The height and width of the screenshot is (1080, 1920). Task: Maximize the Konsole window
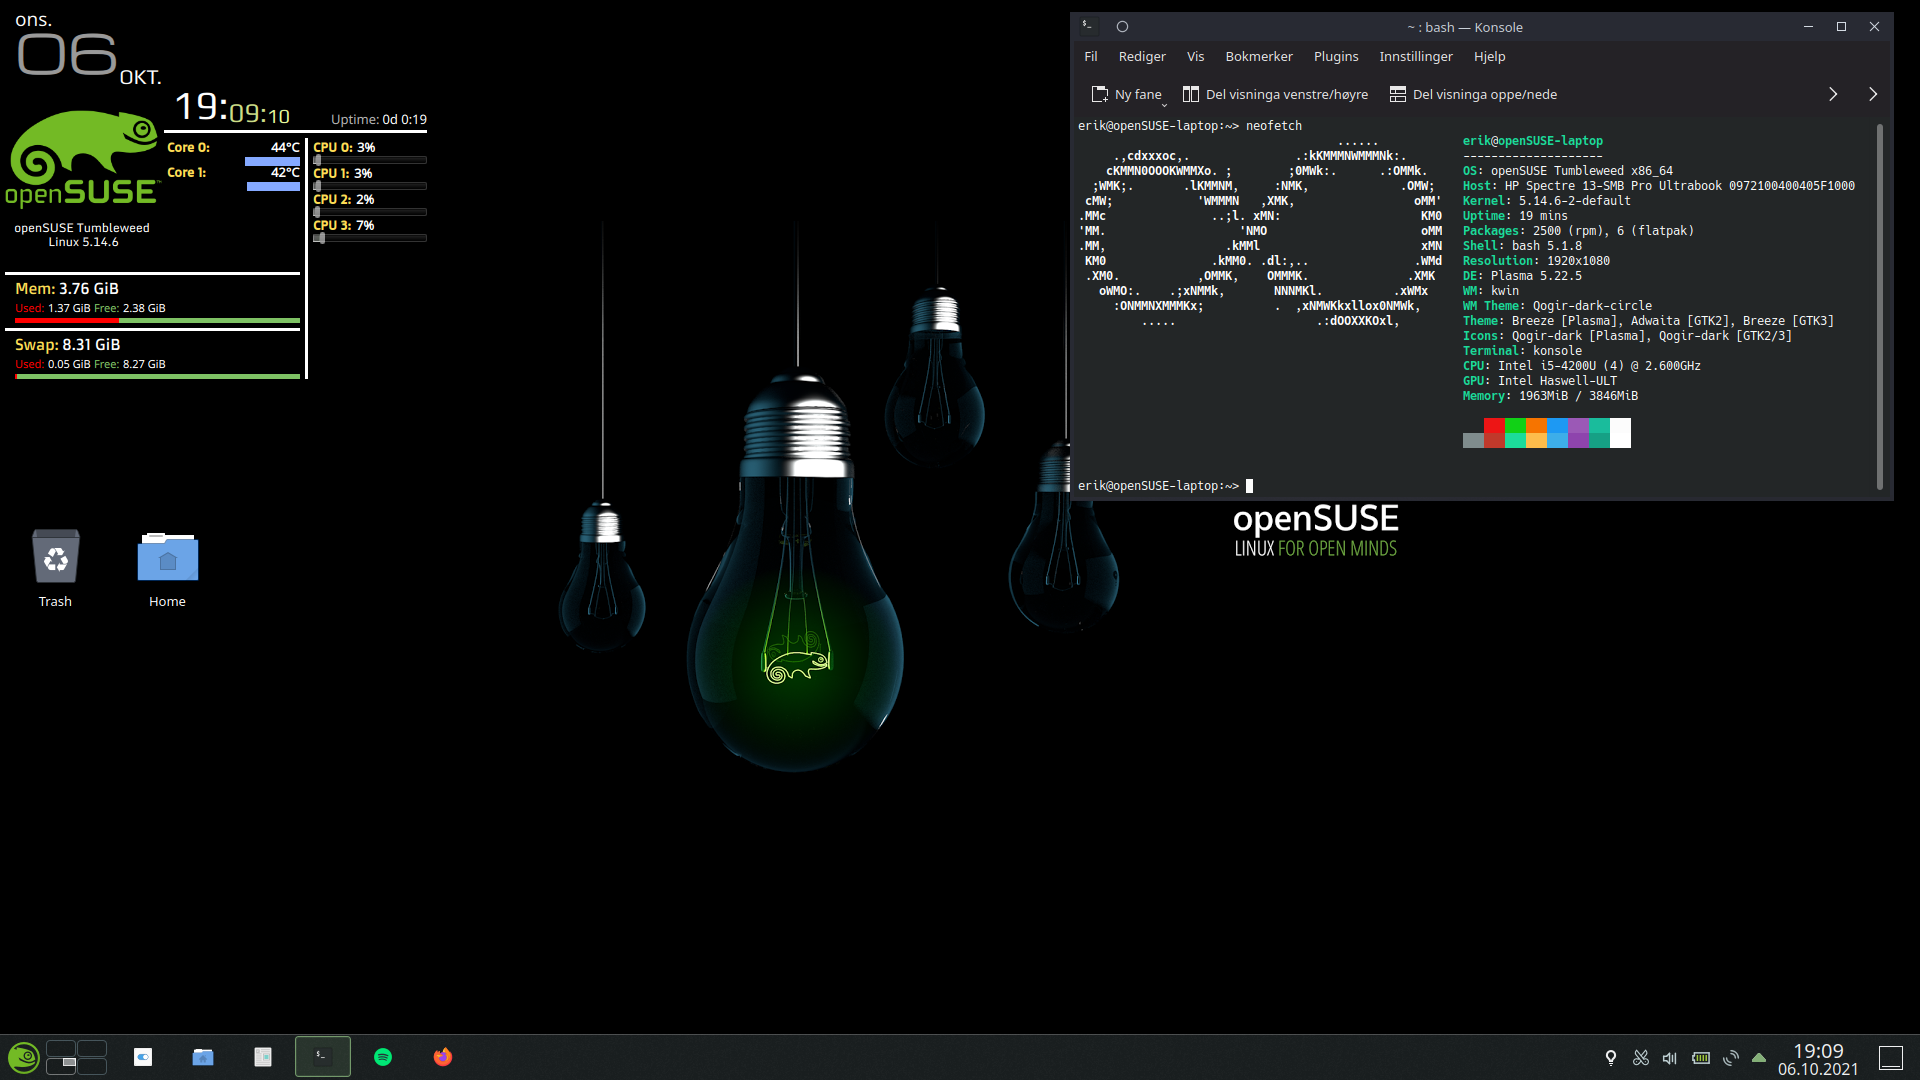click(x=1841, y=27)
